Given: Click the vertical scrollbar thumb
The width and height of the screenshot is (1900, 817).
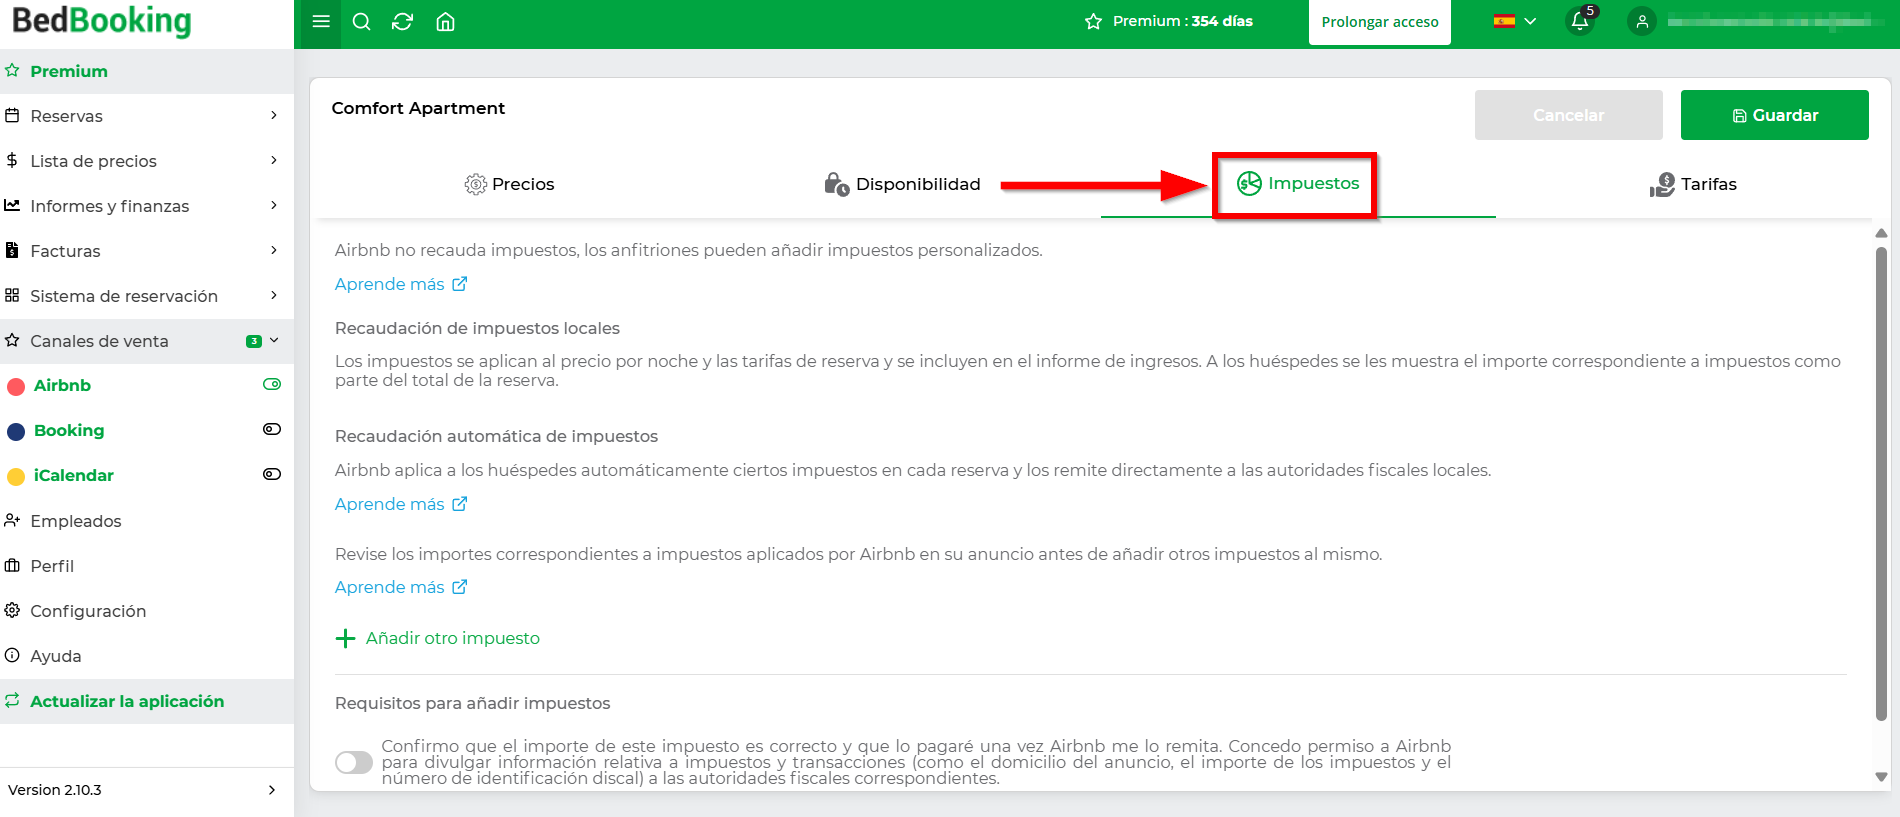Looking at the screenshot, I should [1881, 484].
